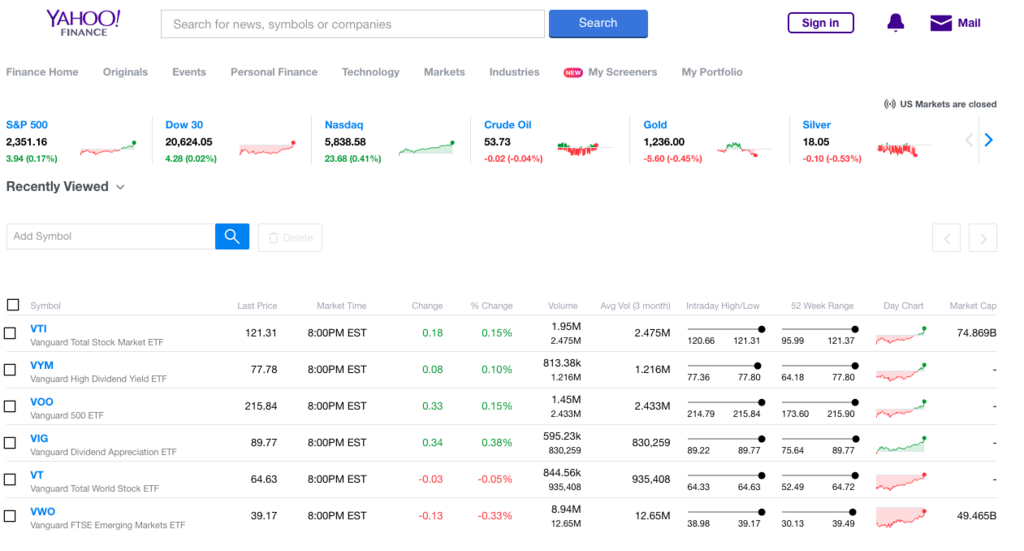Screen dimensions: 1024x551
Task: Focus the Add Symbol input field
Action: (x=111, y=236)
